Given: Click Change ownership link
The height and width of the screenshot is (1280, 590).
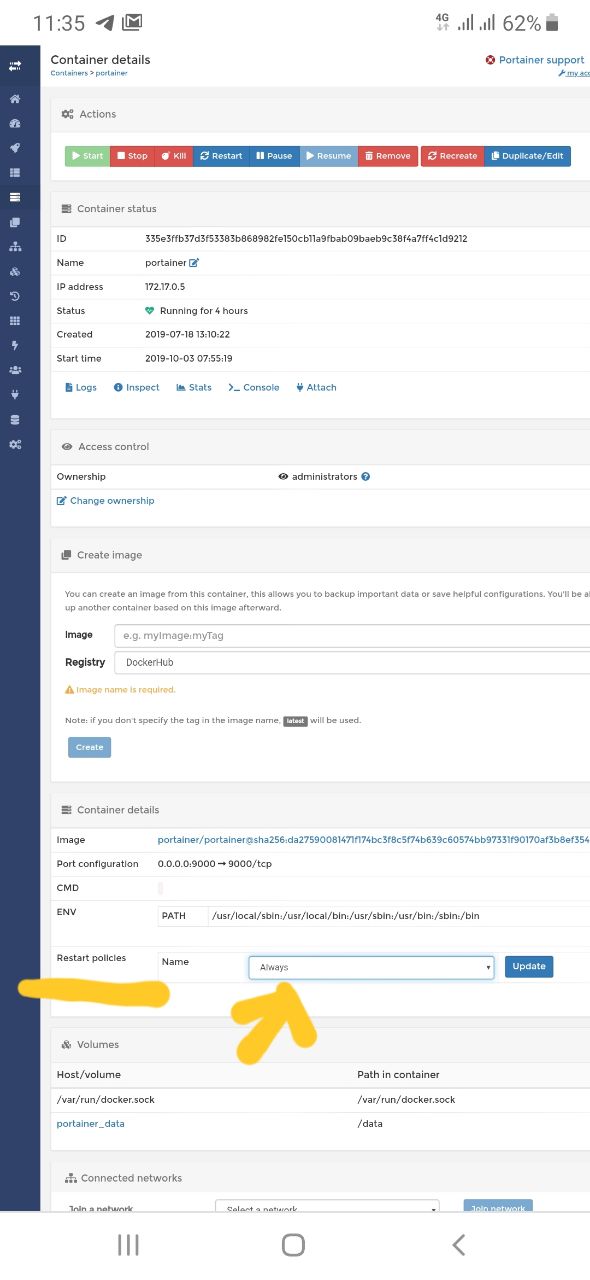Looking at the screenshot, I should [x=106, y=501].
